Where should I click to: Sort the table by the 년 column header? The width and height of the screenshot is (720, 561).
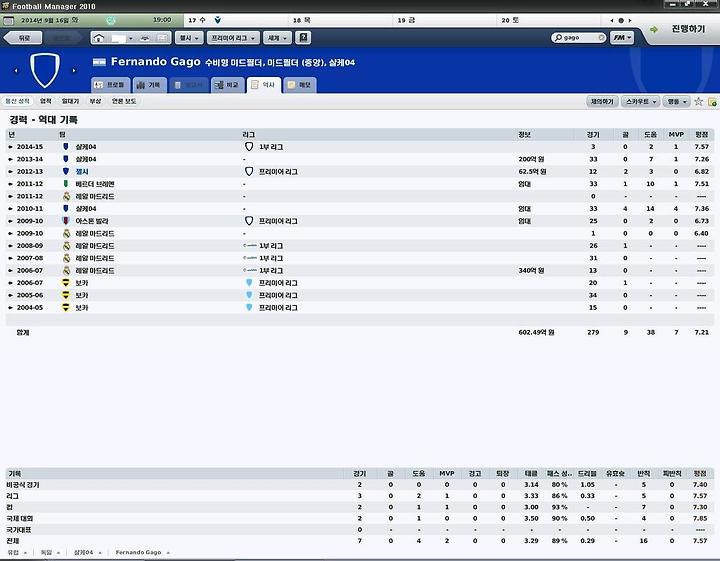[x=11, y=135]
